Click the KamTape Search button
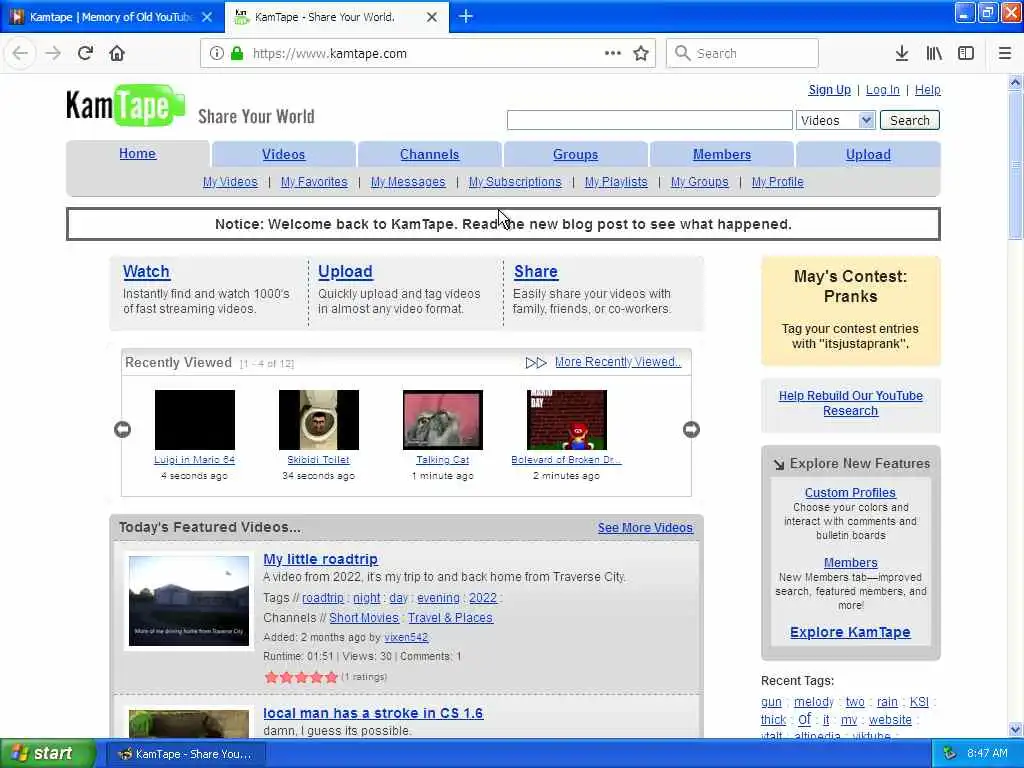The width and height of the screenshot is (1024, 768). tap(910, 120)
